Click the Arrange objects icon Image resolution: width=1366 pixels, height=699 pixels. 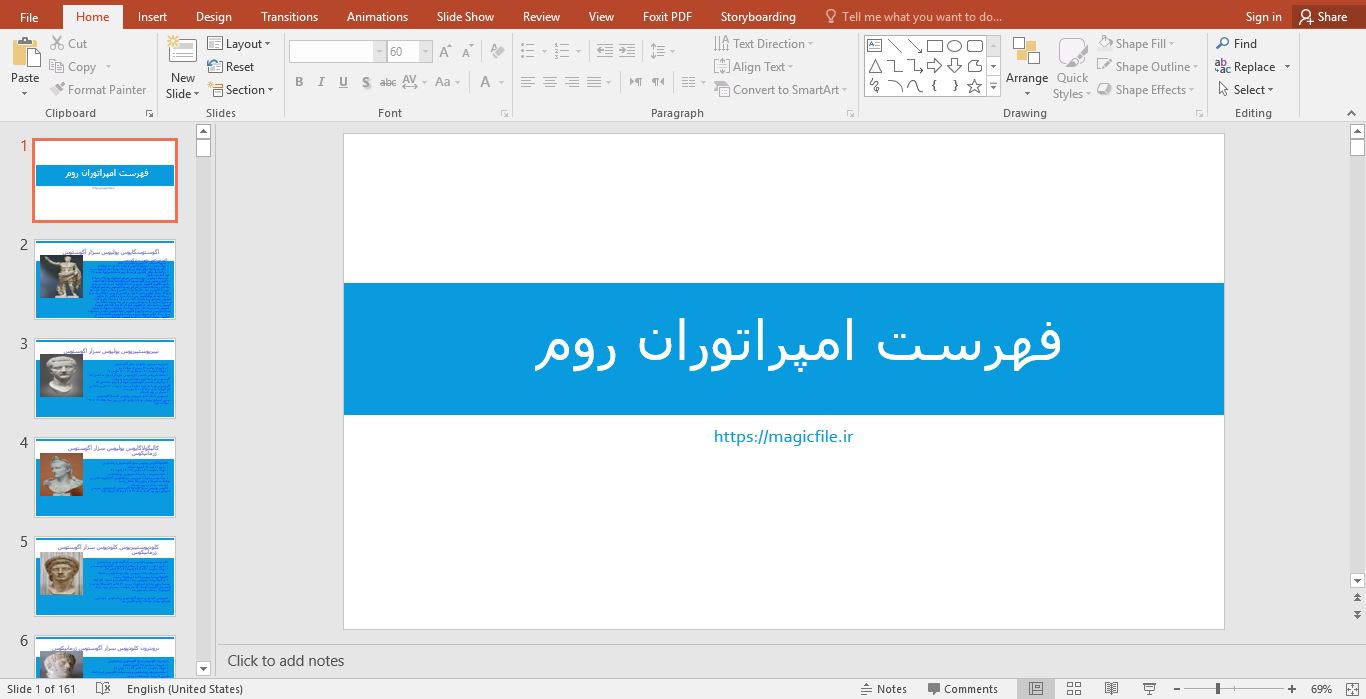1026,52
